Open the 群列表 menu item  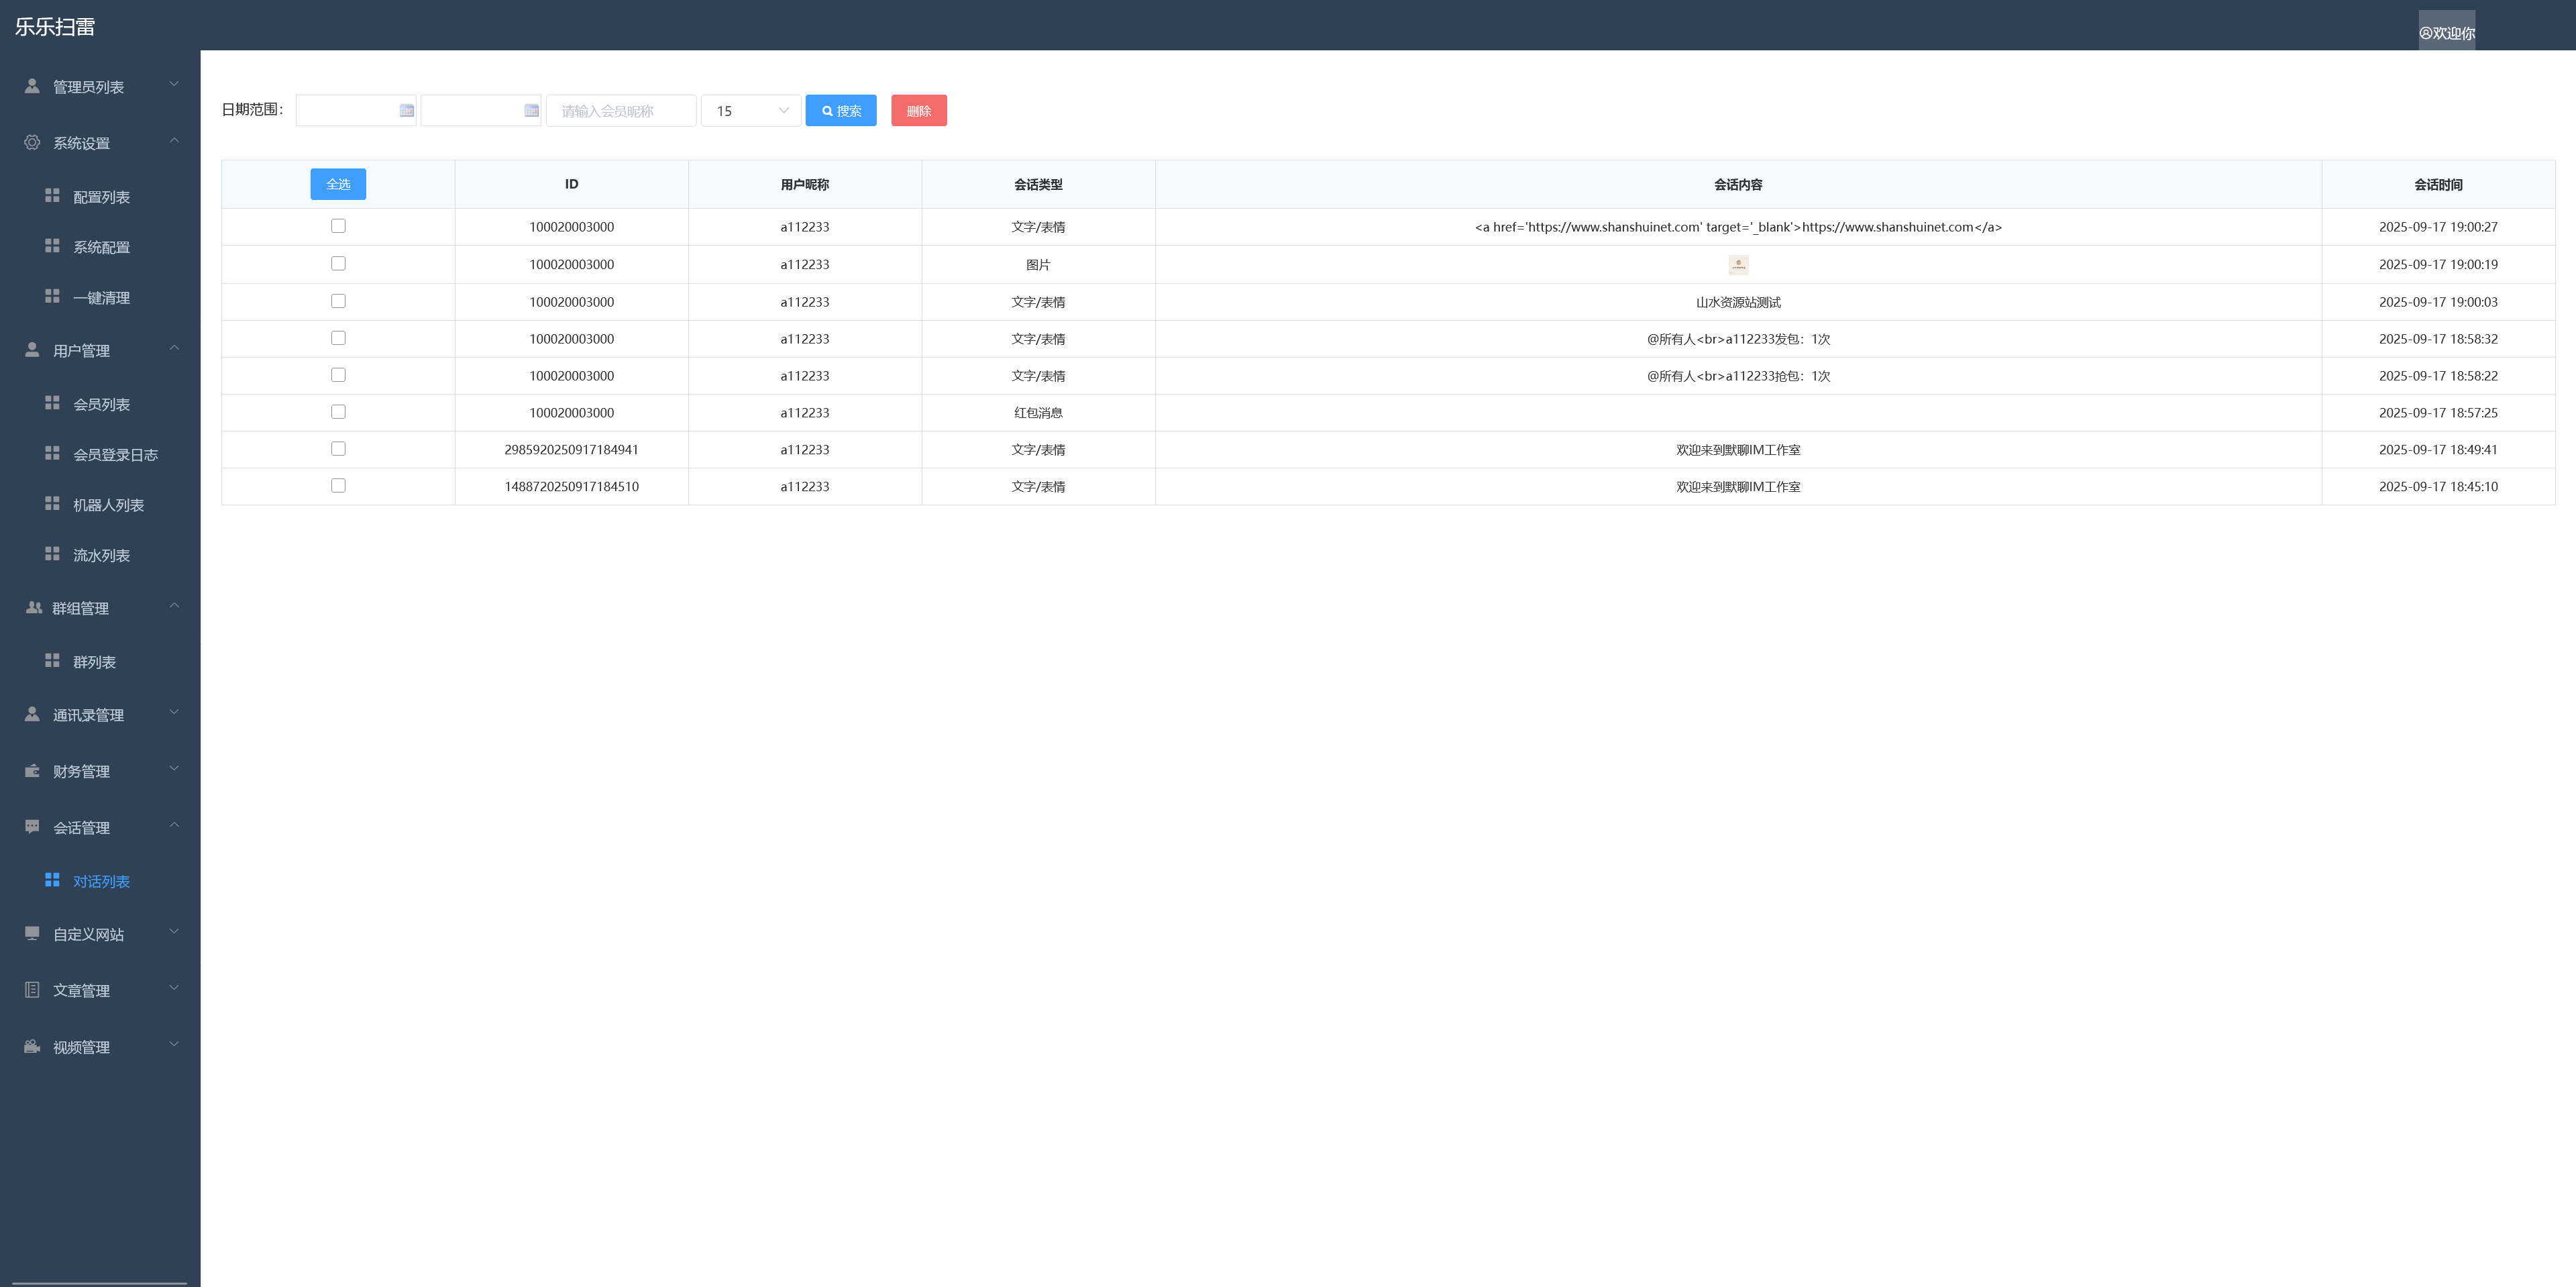tap(94, 662)
